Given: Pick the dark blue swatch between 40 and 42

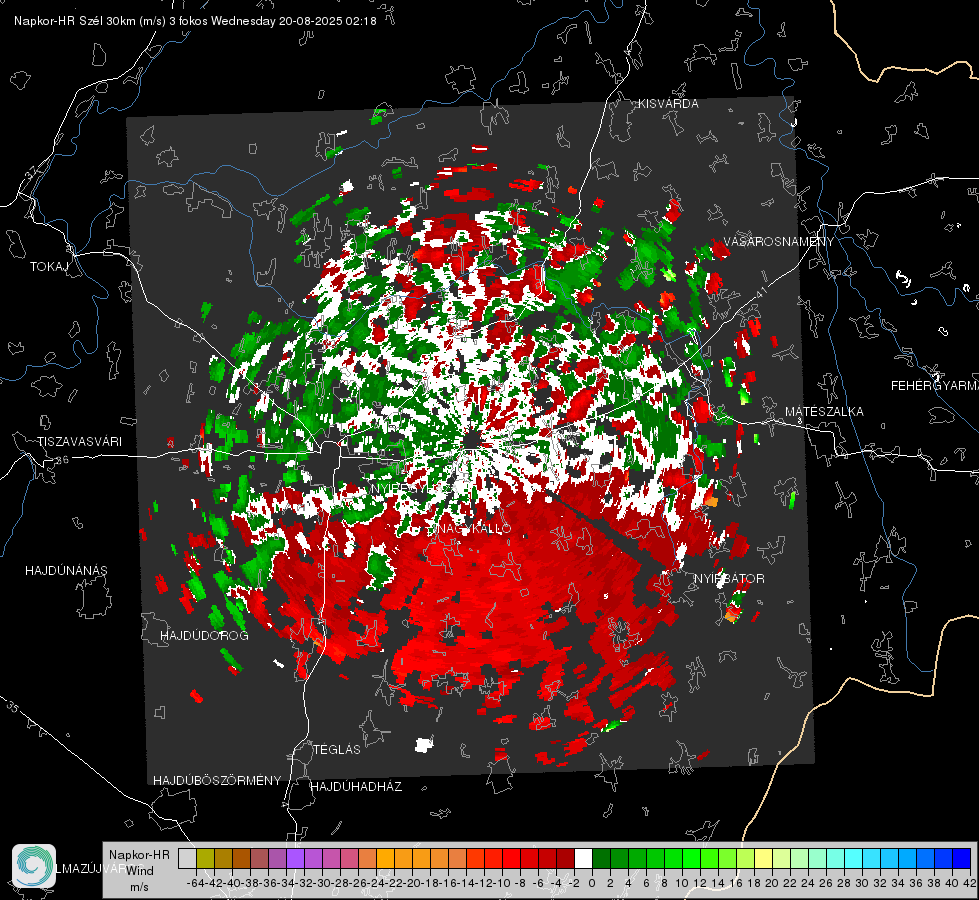Looking at the screenshot, I should tap(962, 858).
